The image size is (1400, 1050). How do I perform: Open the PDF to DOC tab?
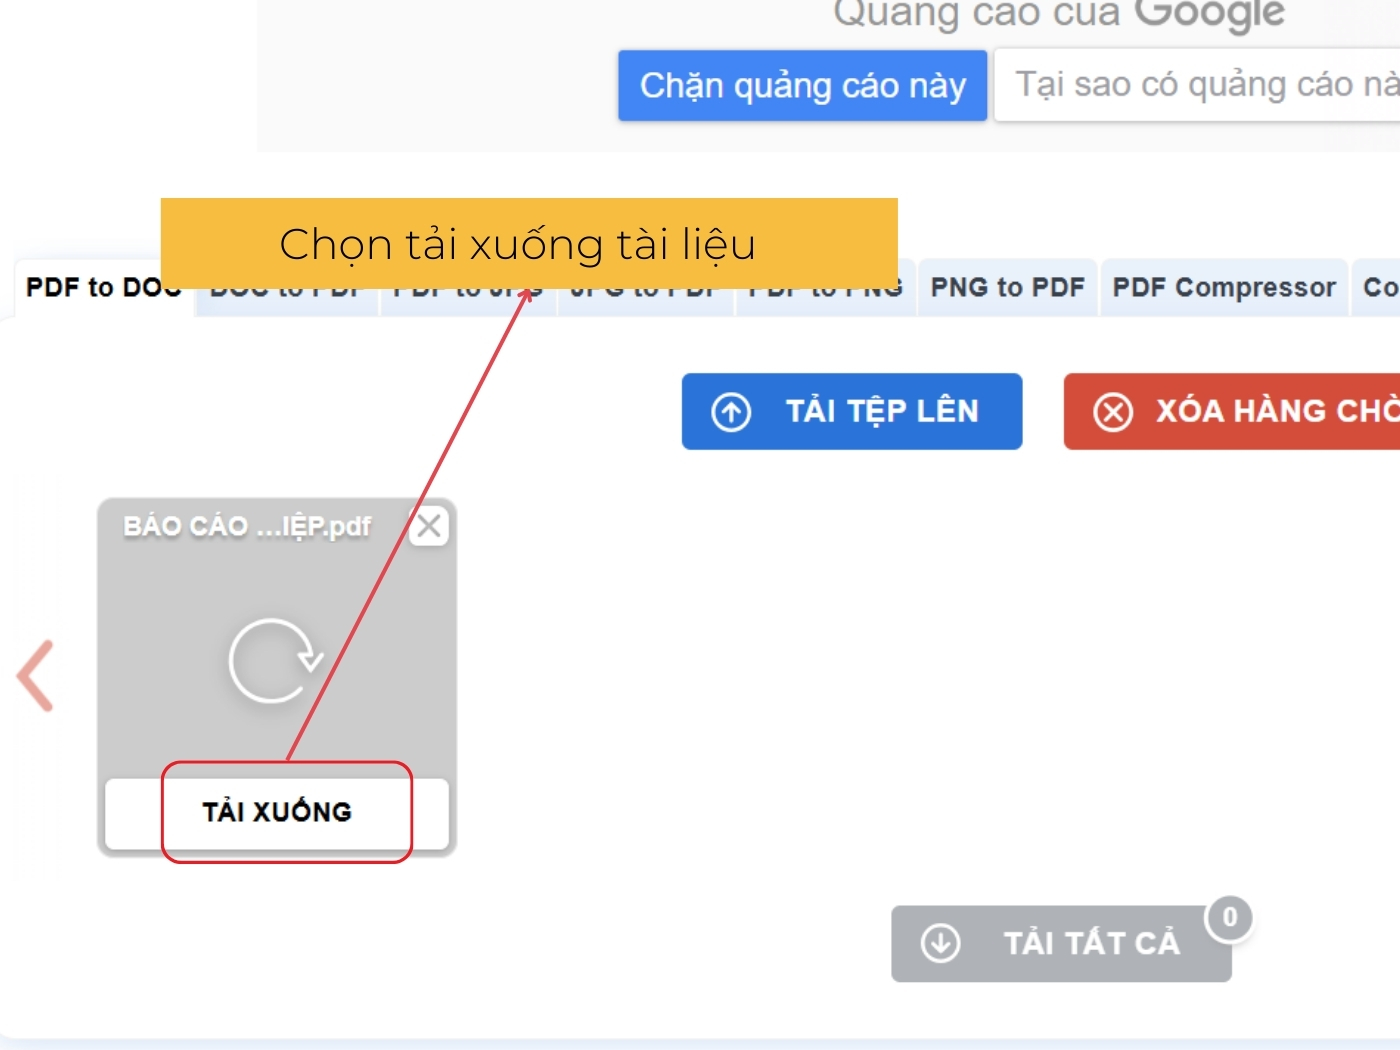[x=103, y=288]
